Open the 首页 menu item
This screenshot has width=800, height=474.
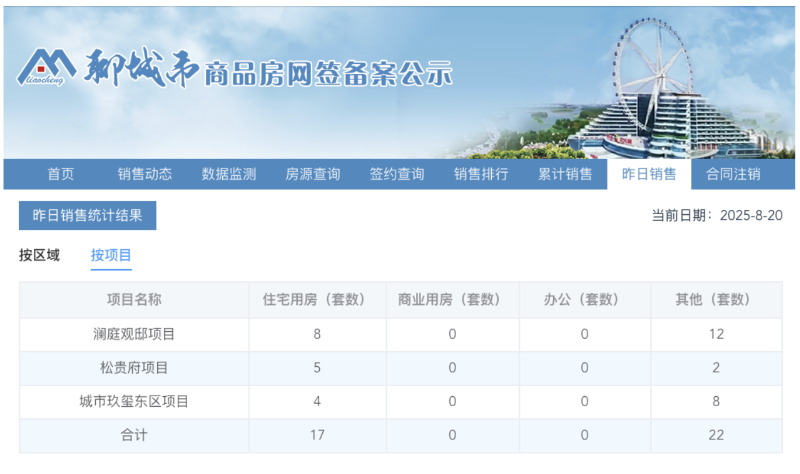pos(61,174)
